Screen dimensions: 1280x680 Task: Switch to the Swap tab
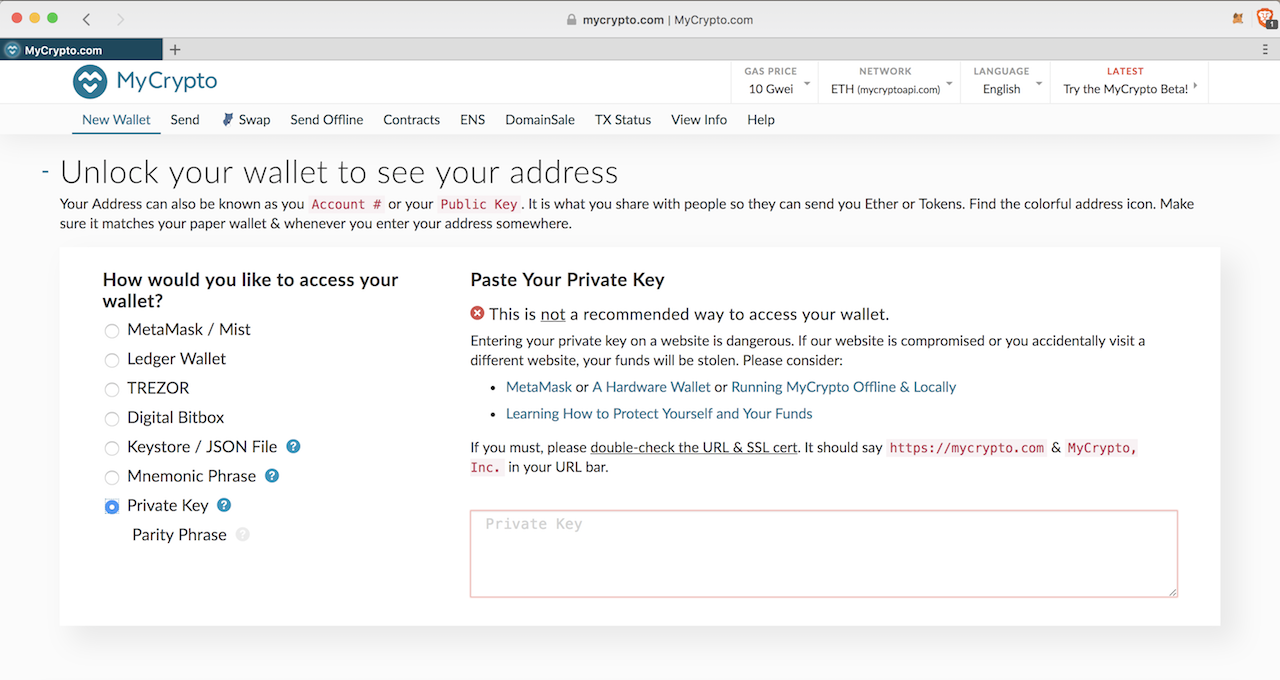(246, 119)
